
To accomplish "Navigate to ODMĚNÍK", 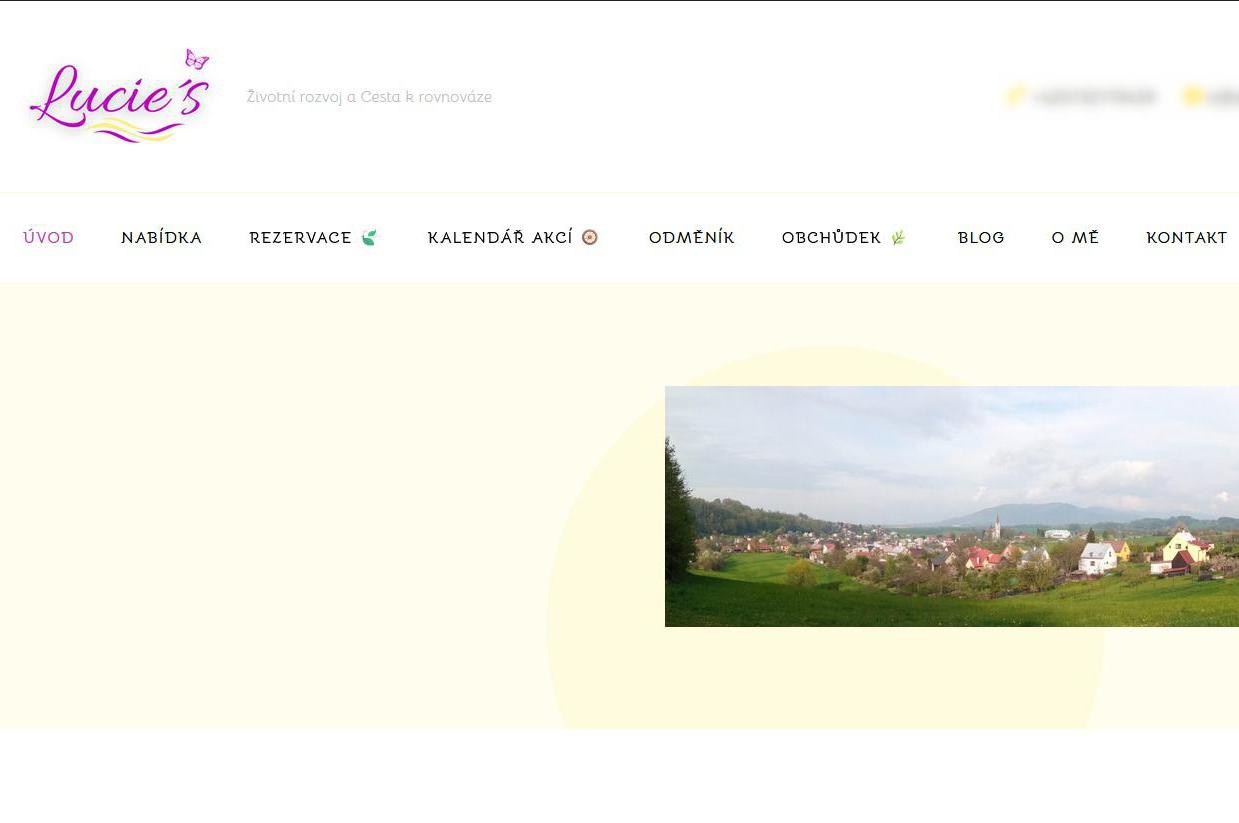I will tap(692, 238).
